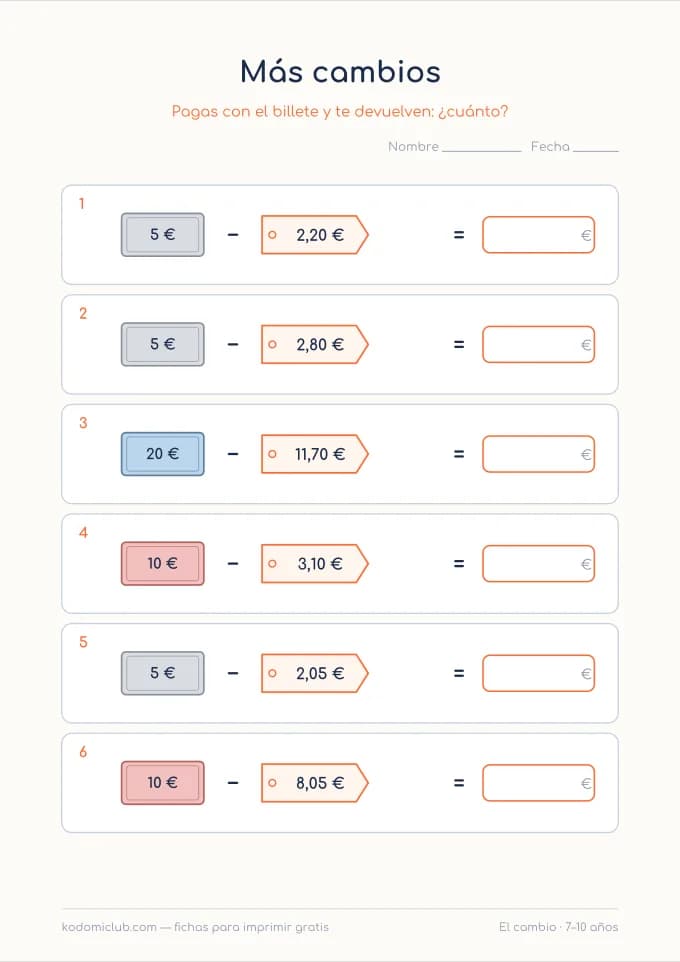Viewport: 680px width, 962px height.
Task: Click the Fecha blank line
Action: click(595, 150)
